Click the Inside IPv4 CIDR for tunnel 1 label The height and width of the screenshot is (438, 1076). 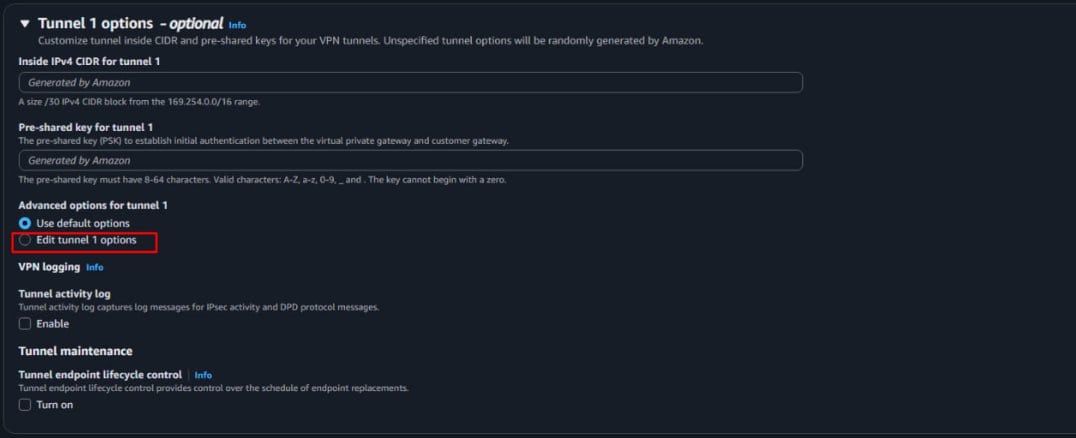(89, 61)
